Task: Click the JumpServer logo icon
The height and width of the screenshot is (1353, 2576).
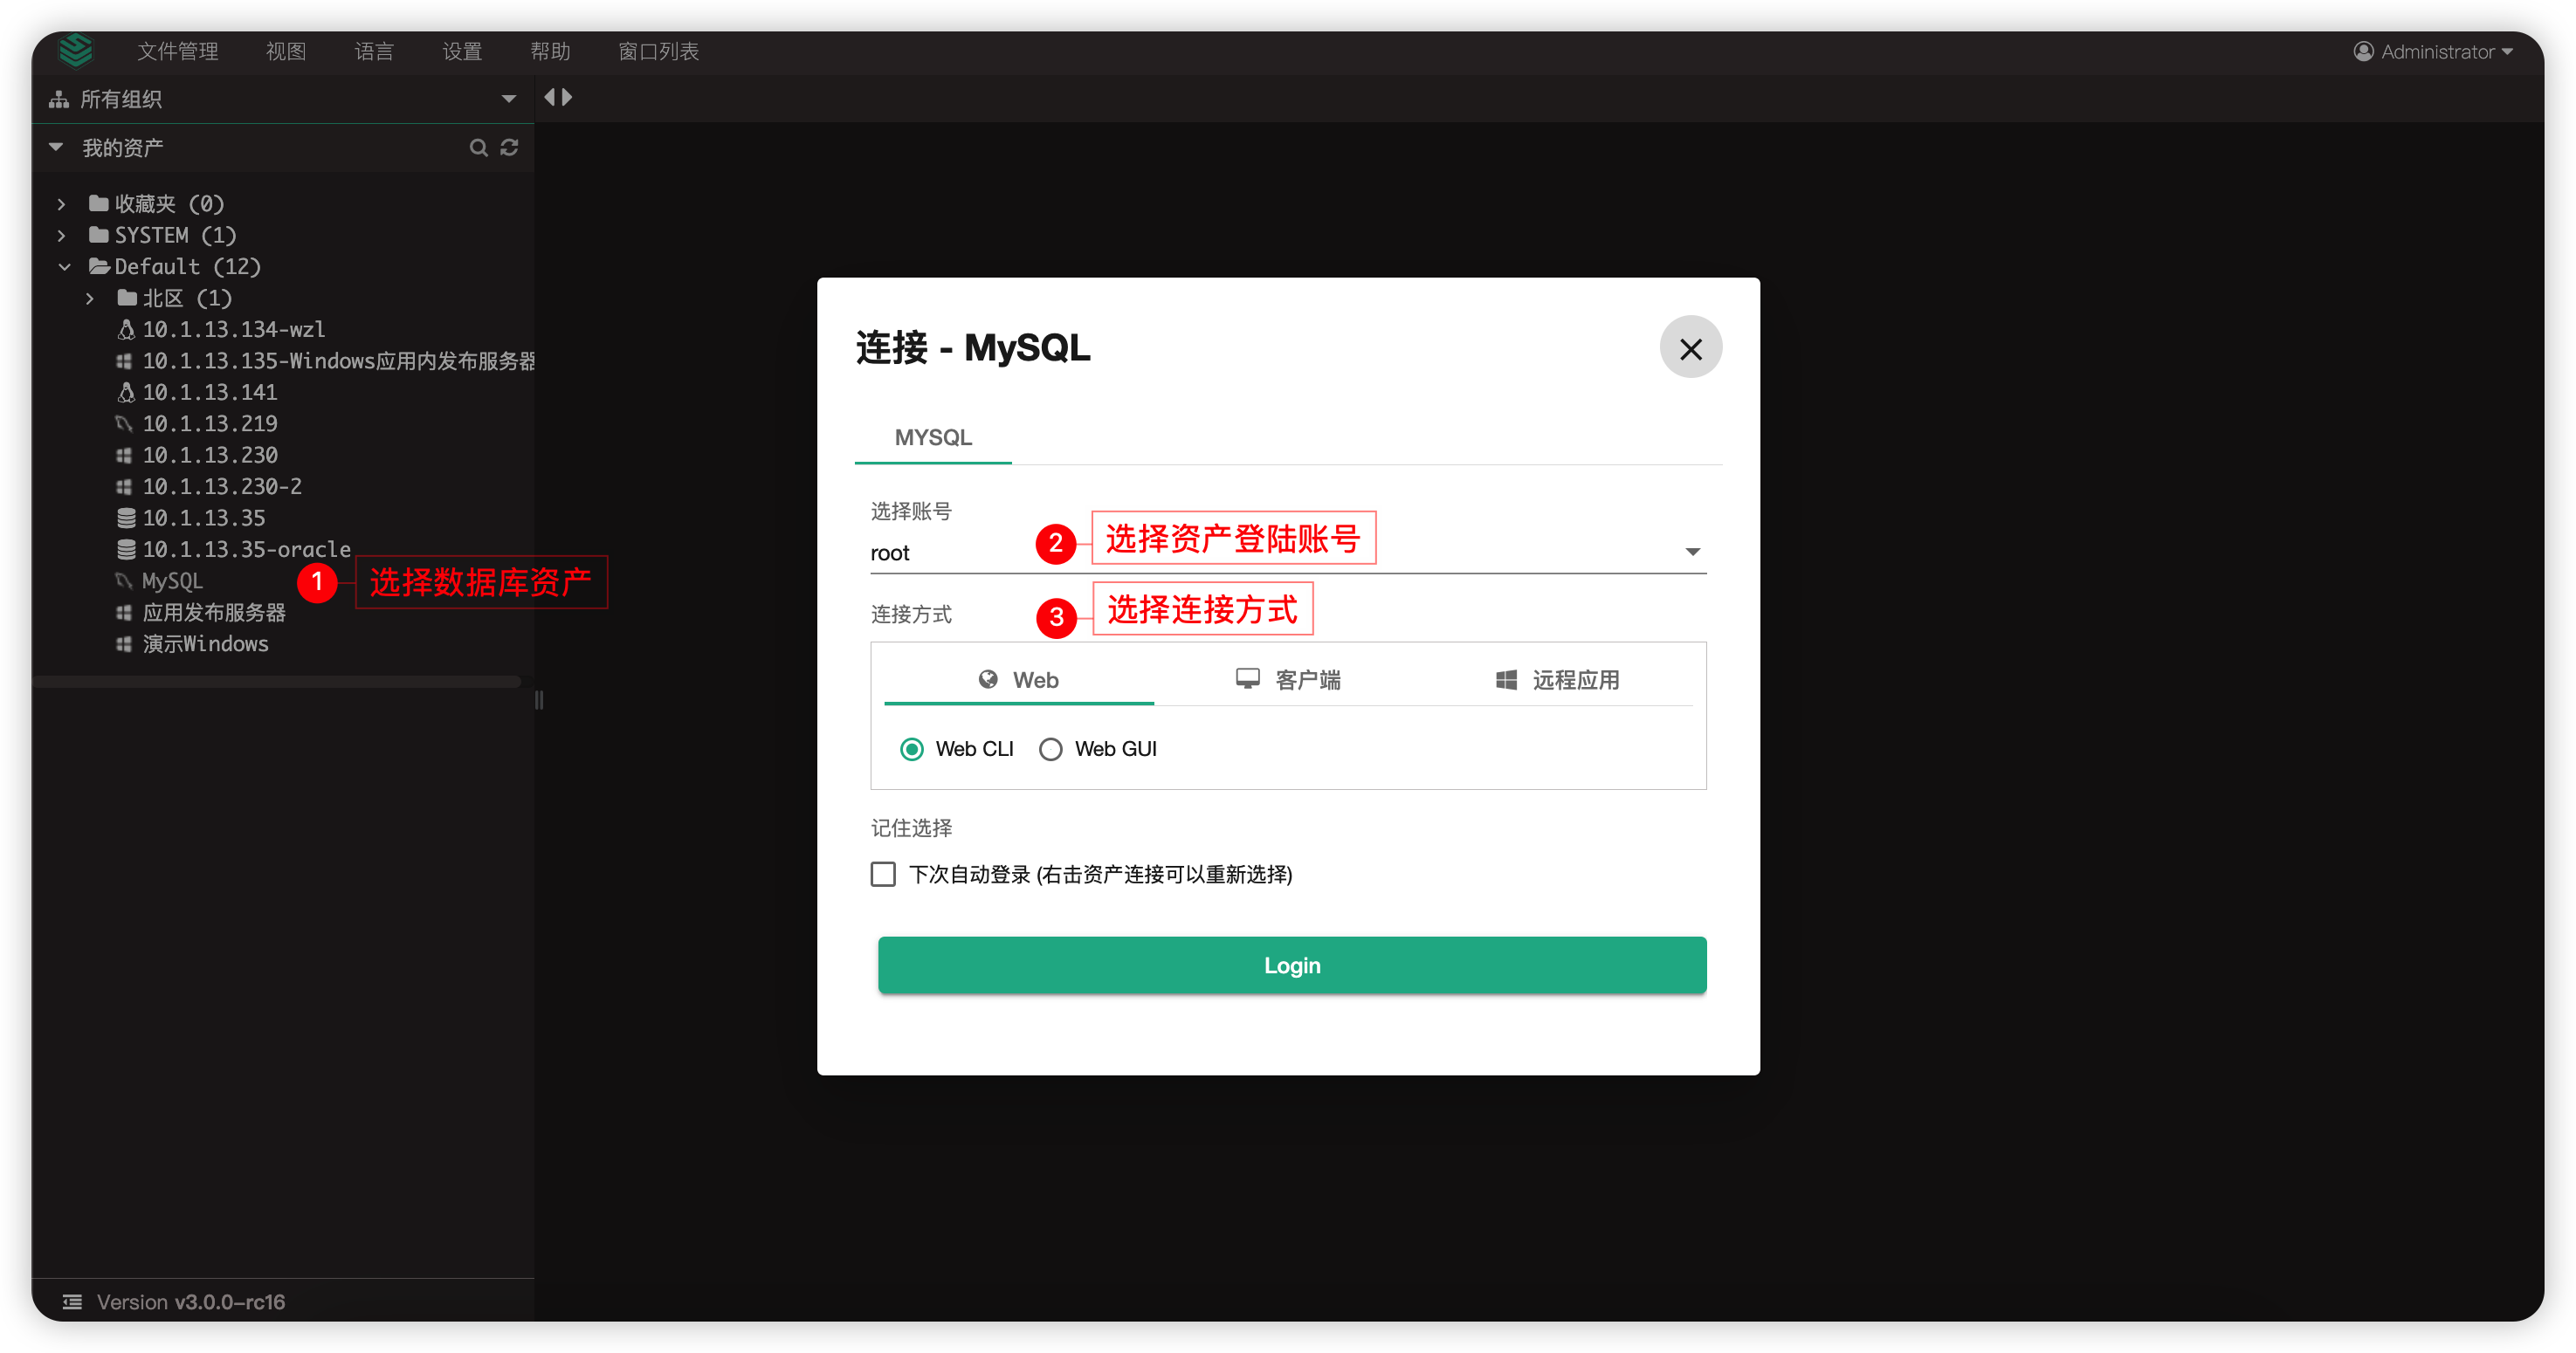Action: click(x=75, y=50)
